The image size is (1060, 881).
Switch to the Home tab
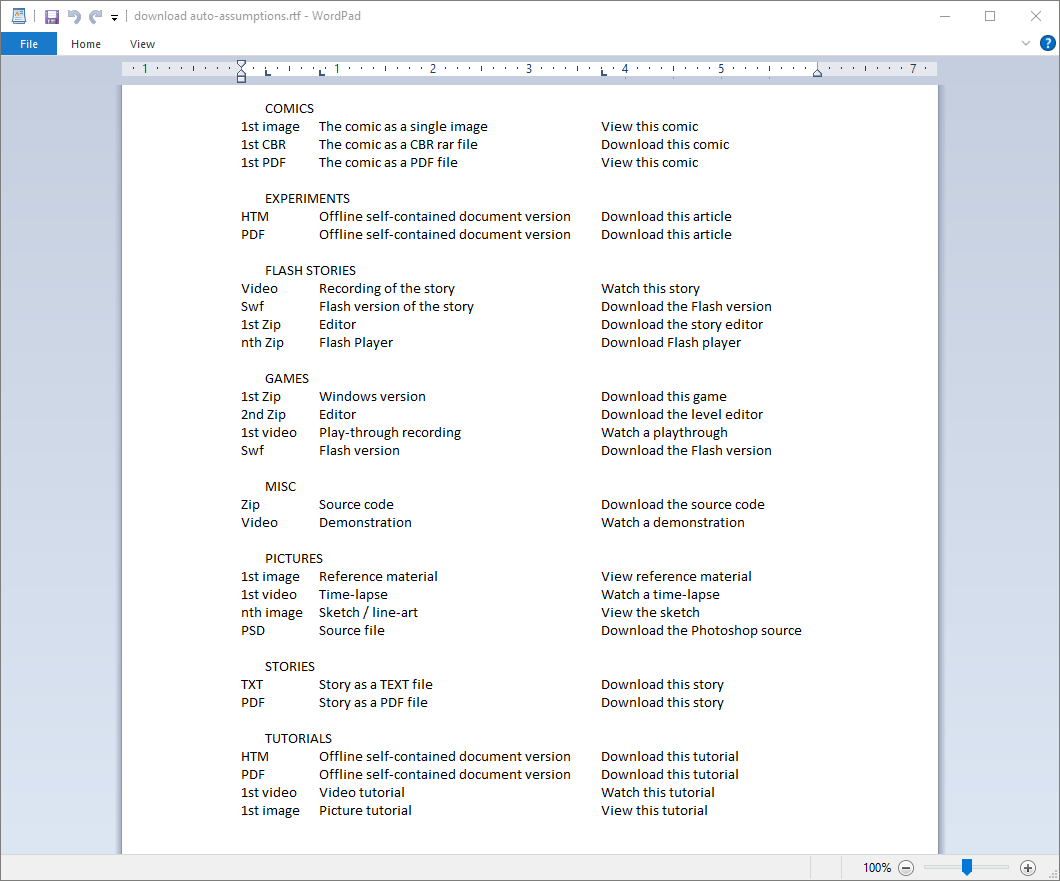coord(86,44)
